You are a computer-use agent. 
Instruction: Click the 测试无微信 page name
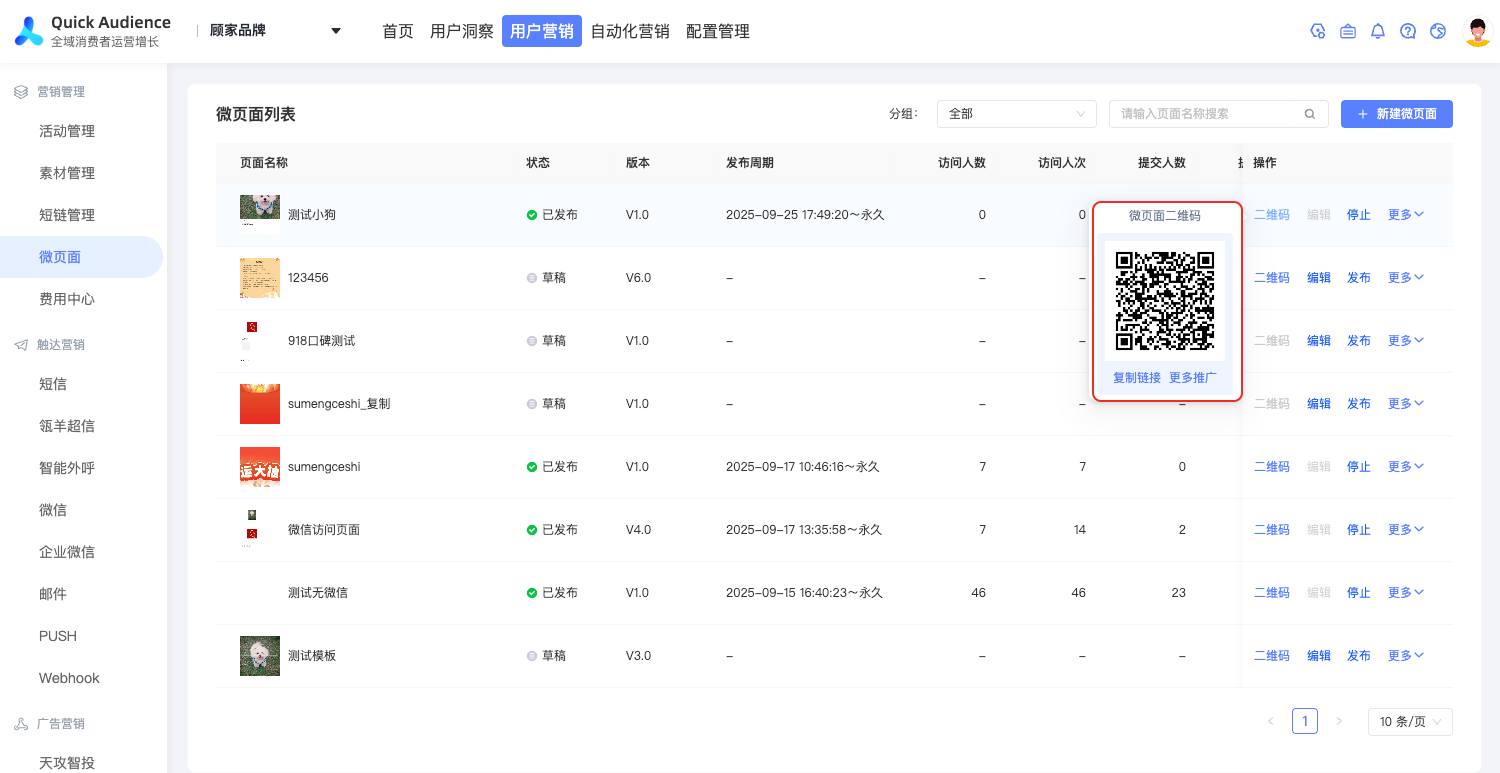[318, 593]
